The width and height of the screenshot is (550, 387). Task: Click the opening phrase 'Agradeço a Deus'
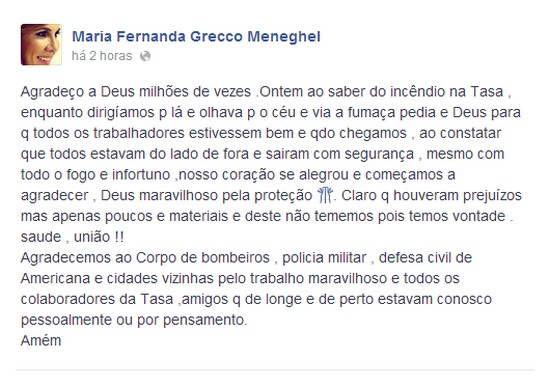point(78,92)
